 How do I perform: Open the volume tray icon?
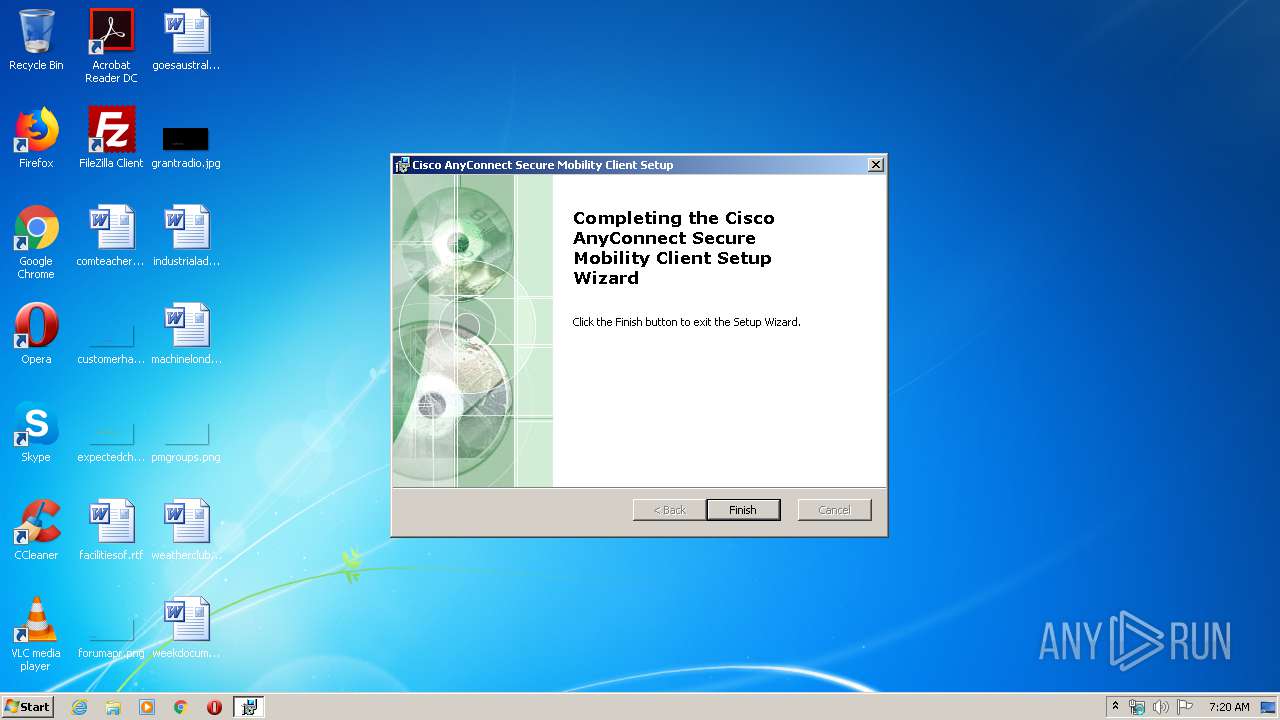[1160, 707]
